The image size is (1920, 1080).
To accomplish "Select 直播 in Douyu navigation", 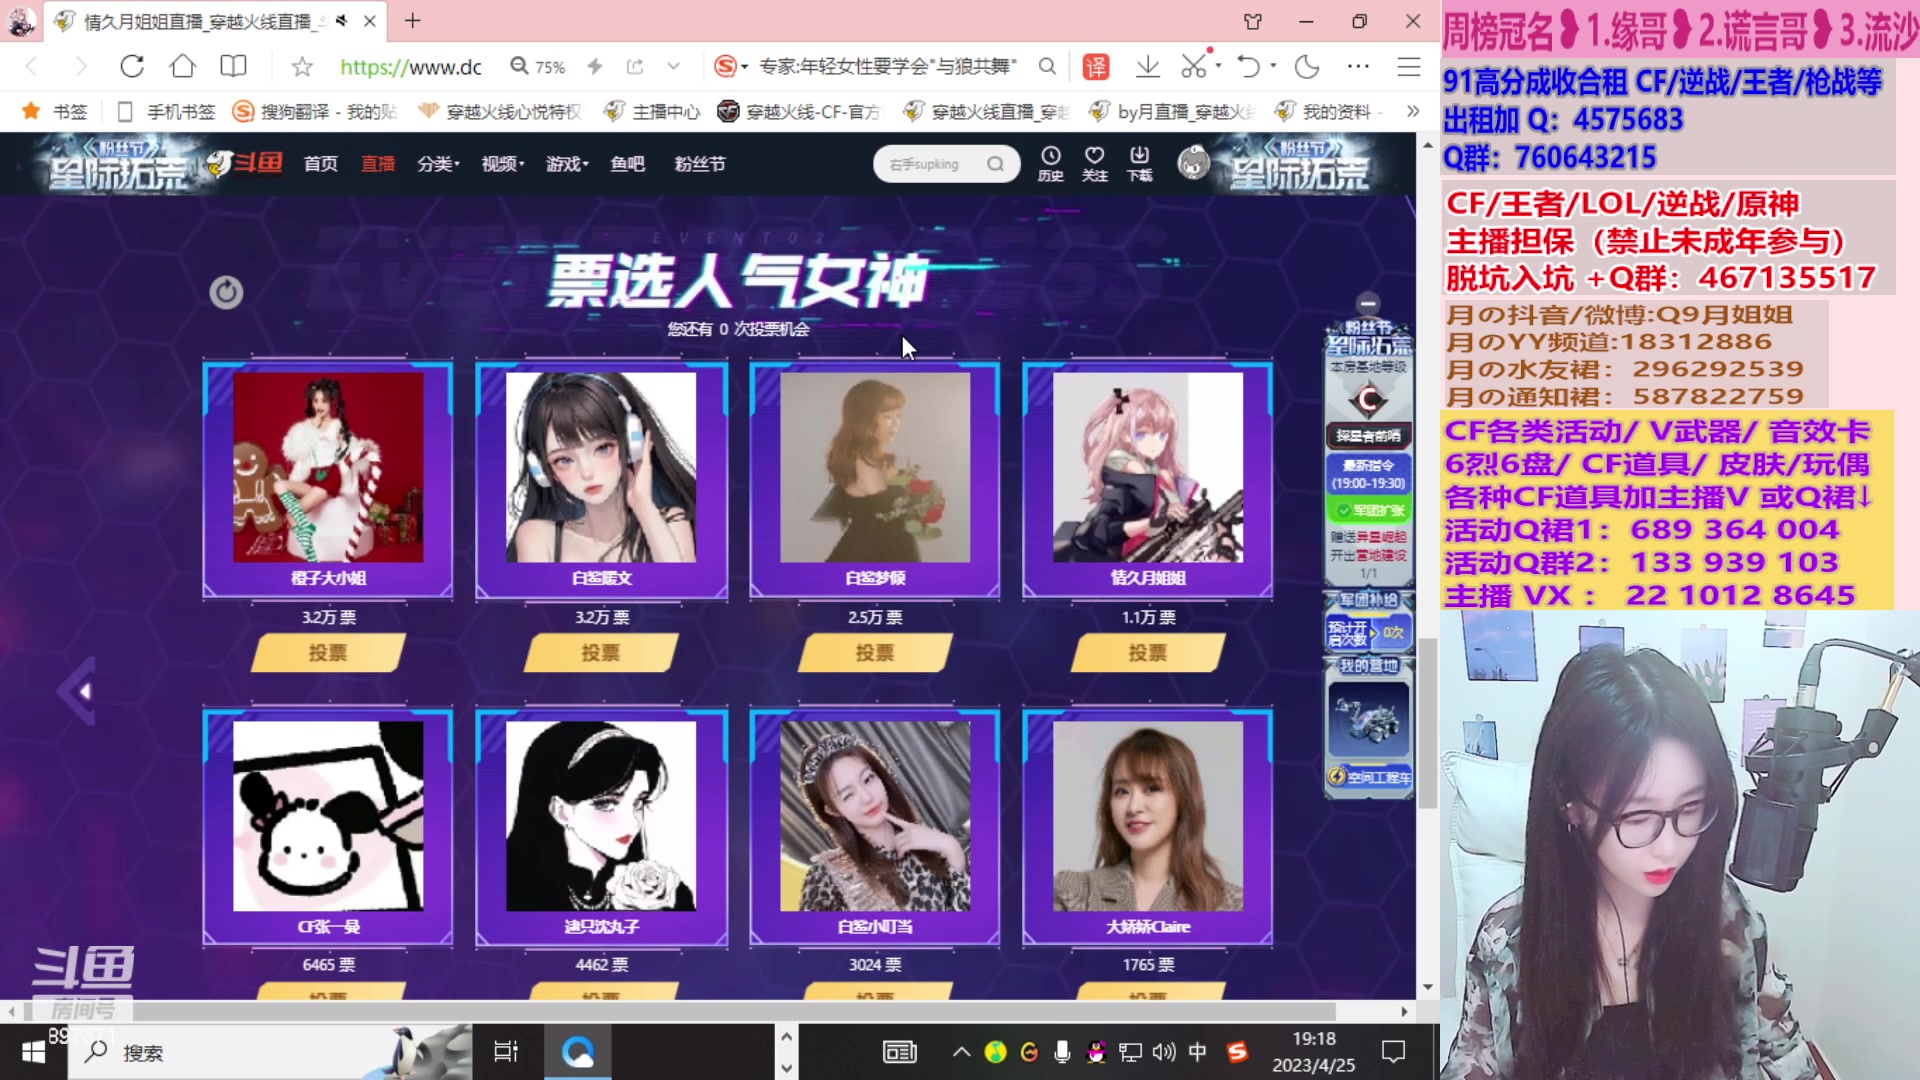I will tap(378, 164).
